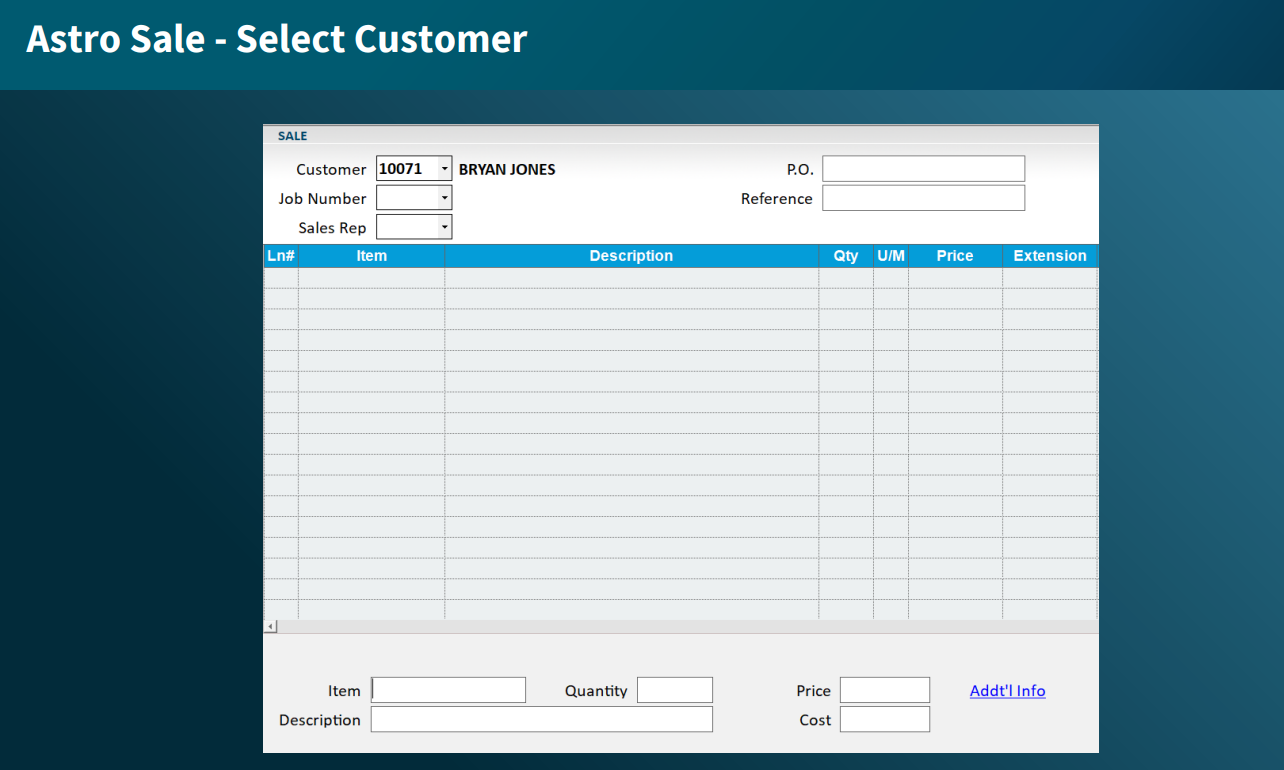Click the Item entry field
Screen dimensions: 1284x770
pos(449,690)
